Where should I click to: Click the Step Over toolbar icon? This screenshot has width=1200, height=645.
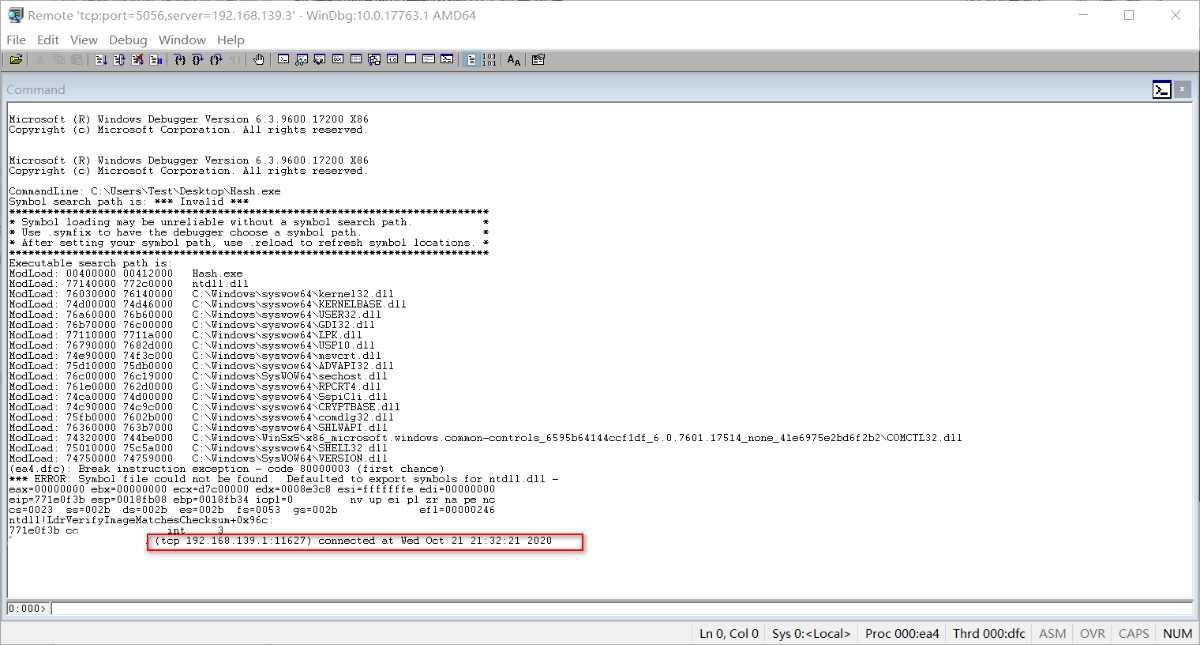[198, 60]
